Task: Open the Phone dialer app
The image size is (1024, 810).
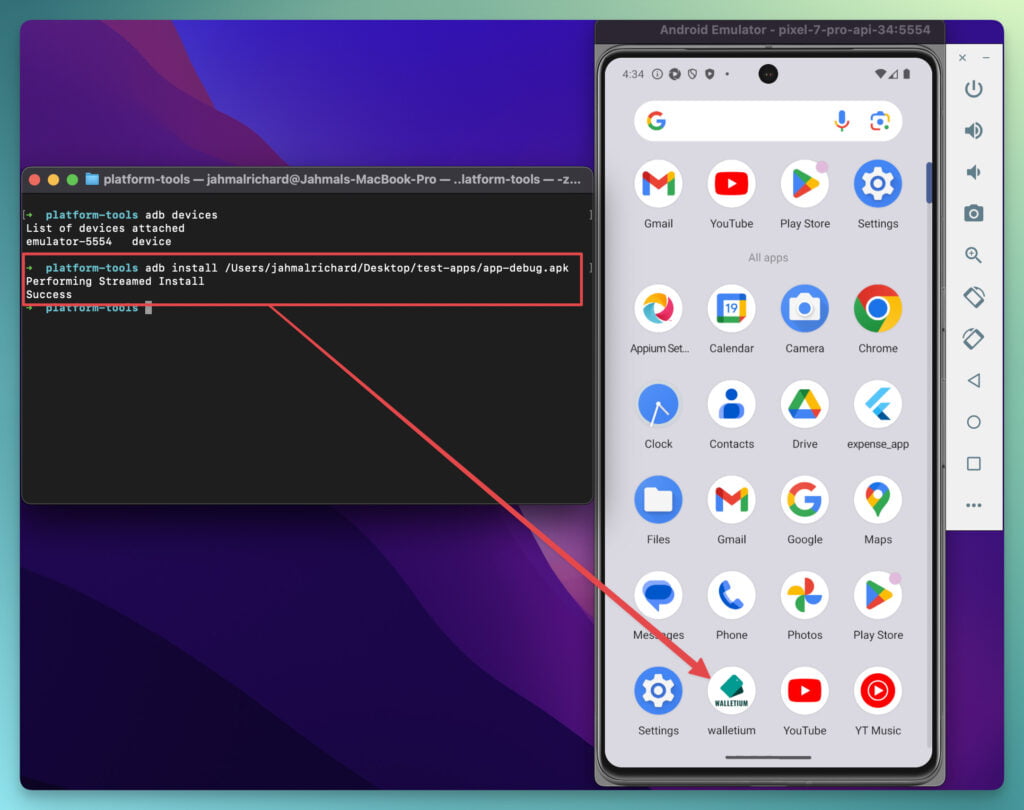Action: [x=731, y=596]
